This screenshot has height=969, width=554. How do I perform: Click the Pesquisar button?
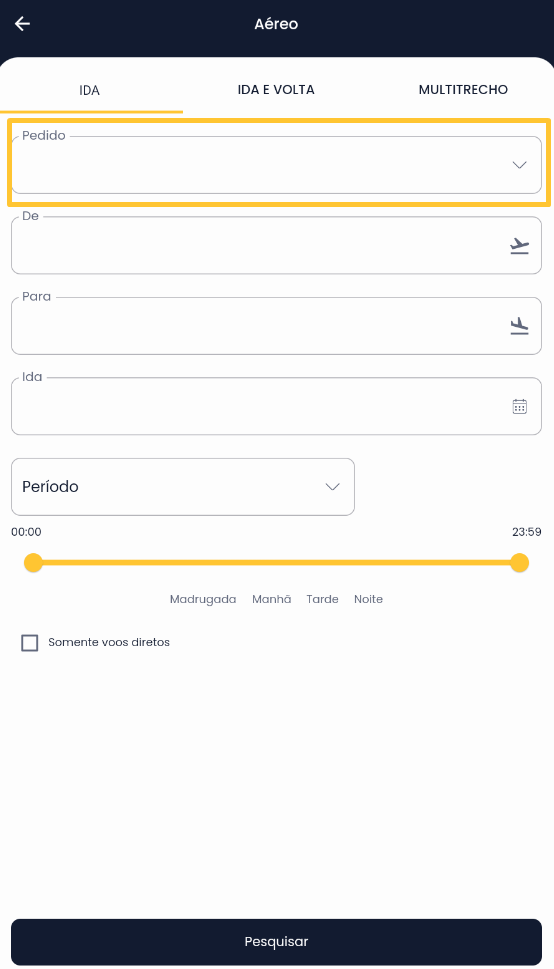(x=276, y=942)
